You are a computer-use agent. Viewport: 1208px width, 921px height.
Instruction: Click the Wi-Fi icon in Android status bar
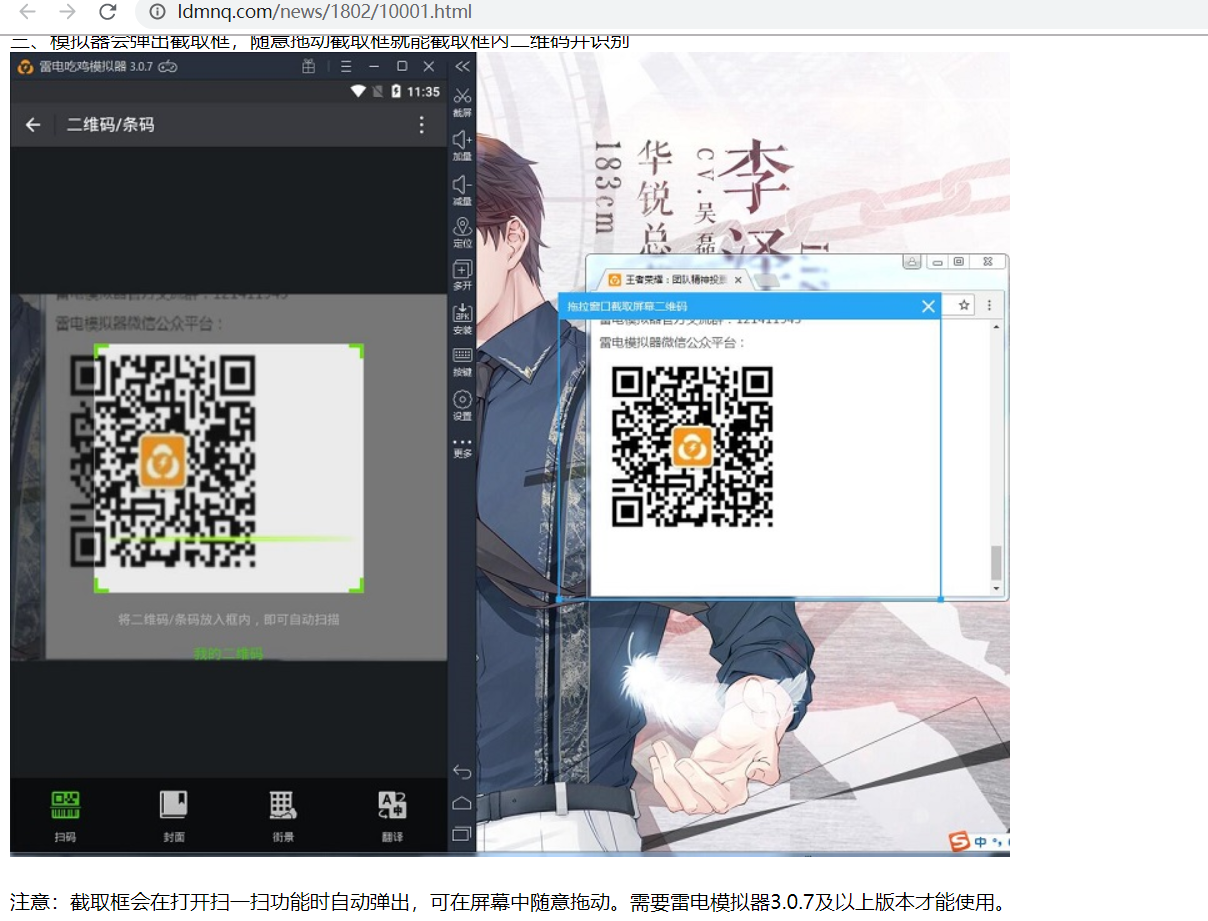[x=358, y=91]
